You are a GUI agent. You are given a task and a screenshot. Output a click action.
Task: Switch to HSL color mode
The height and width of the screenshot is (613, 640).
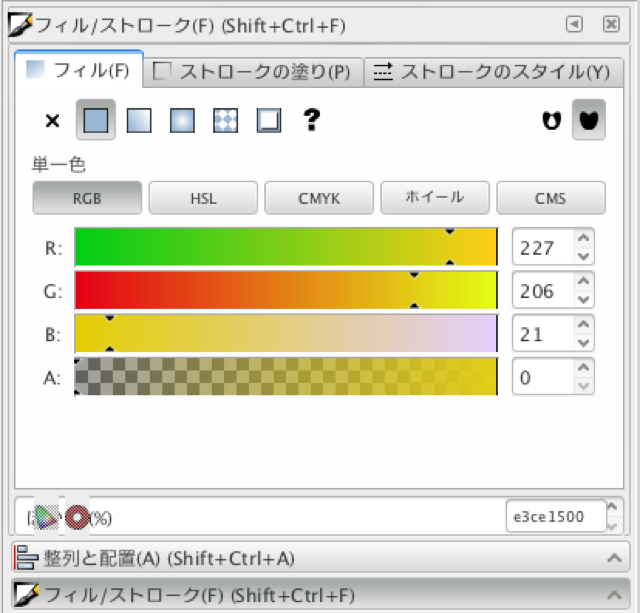tap(203, 198)
